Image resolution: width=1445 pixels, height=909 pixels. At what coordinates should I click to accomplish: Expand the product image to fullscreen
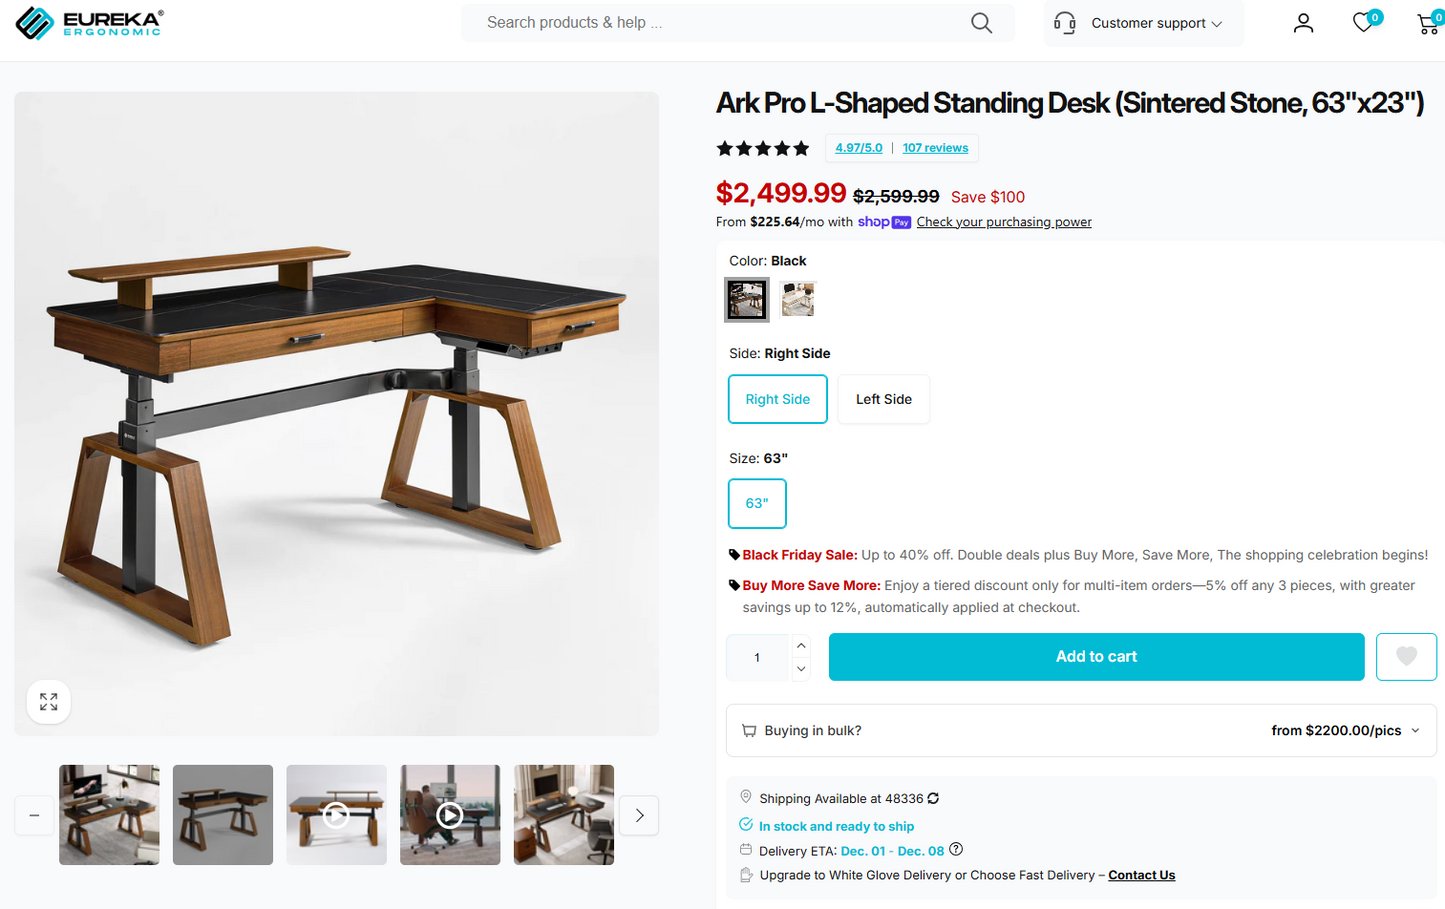(48, 701)
